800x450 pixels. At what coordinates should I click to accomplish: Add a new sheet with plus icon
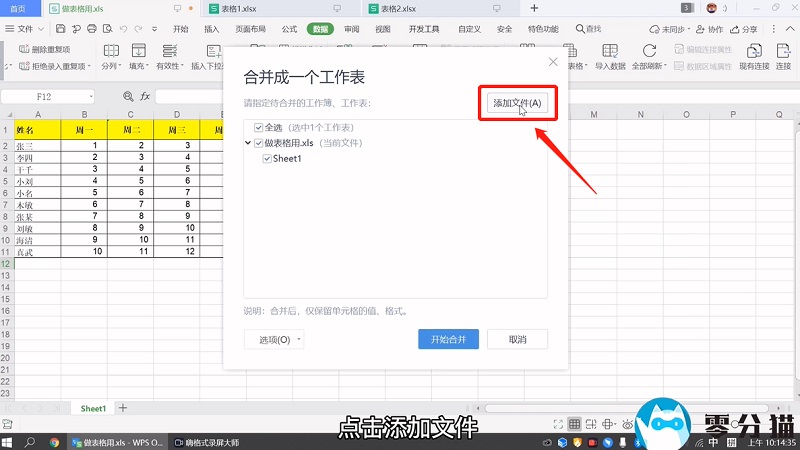coord(123,408)
